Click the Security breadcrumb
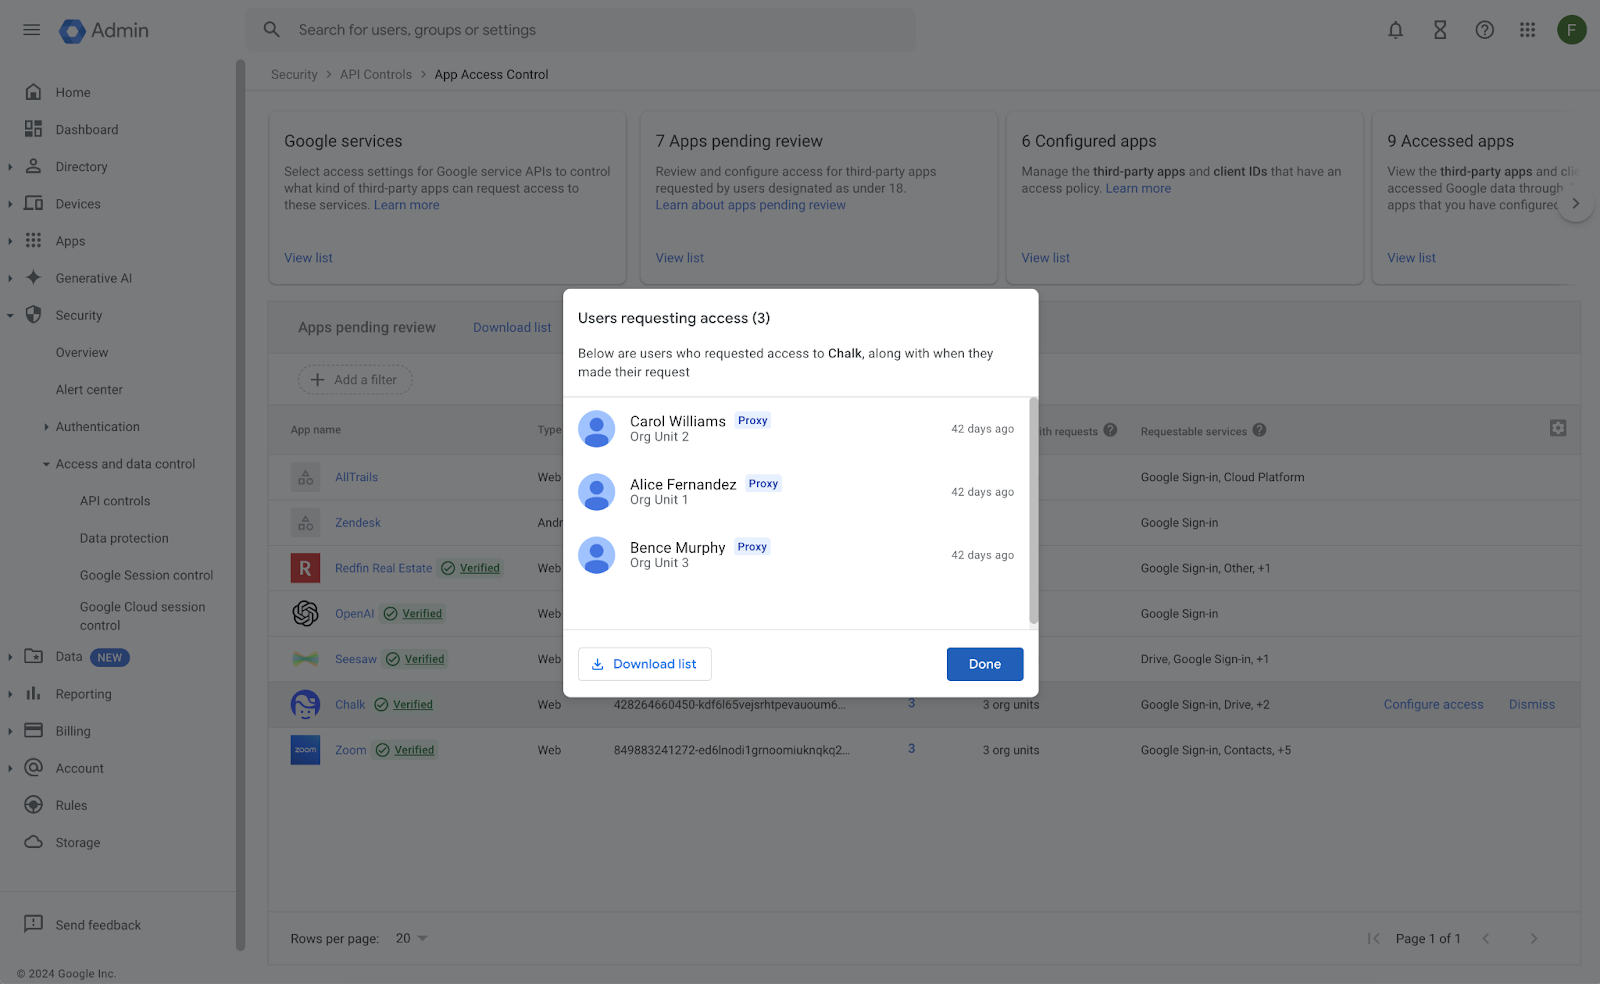1600x984 pixels. [294, 74]
